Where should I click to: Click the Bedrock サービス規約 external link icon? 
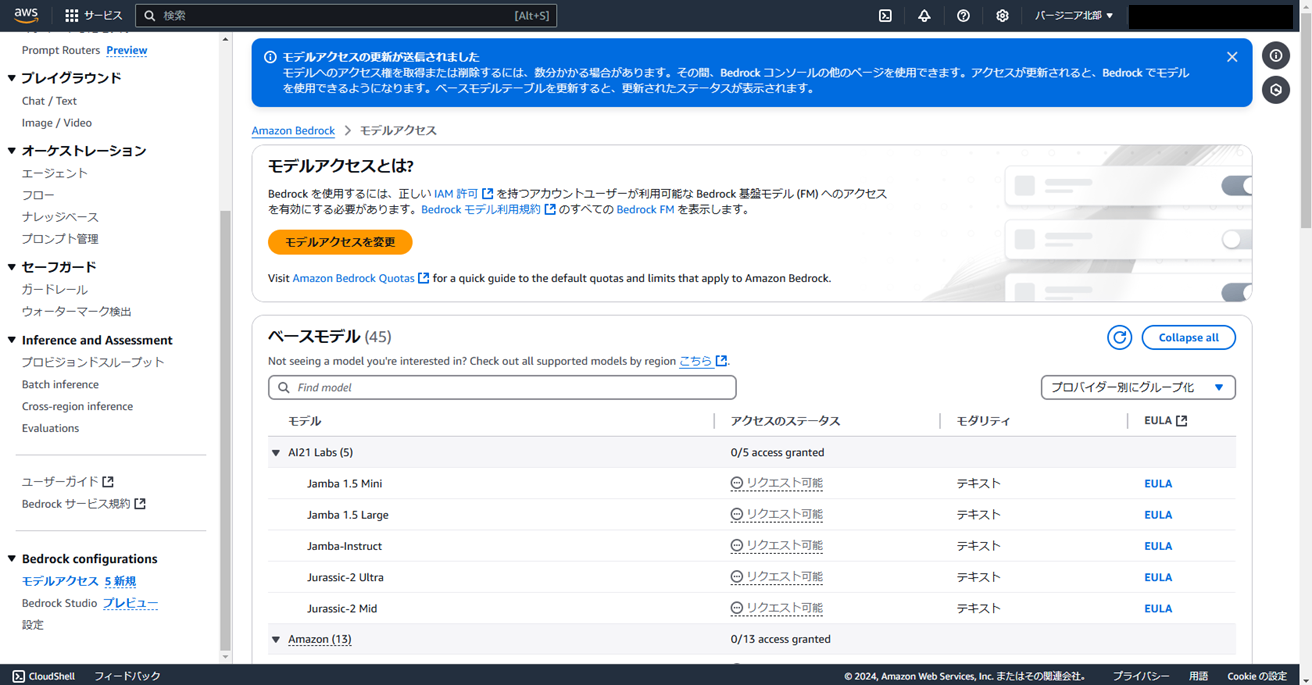(140, 504)
